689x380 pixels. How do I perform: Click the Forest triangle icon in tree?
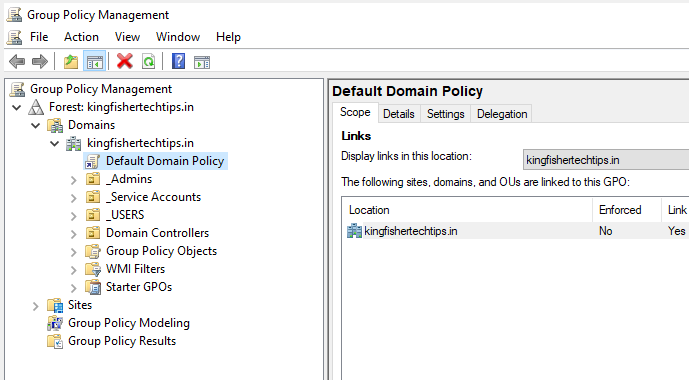point(36,107)
